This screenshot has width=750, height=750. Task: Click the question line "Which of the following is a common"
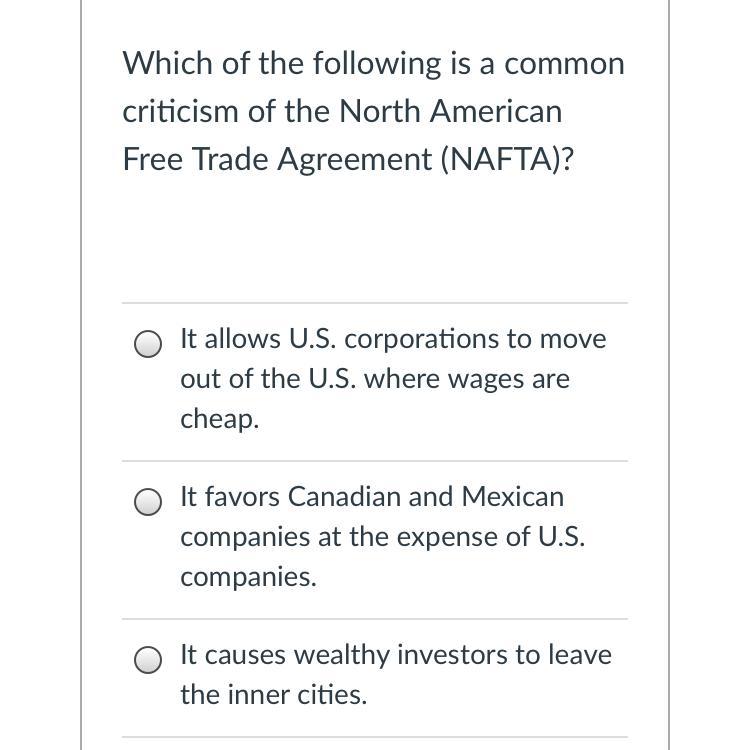pyautogui.click(x=373, y=64)
